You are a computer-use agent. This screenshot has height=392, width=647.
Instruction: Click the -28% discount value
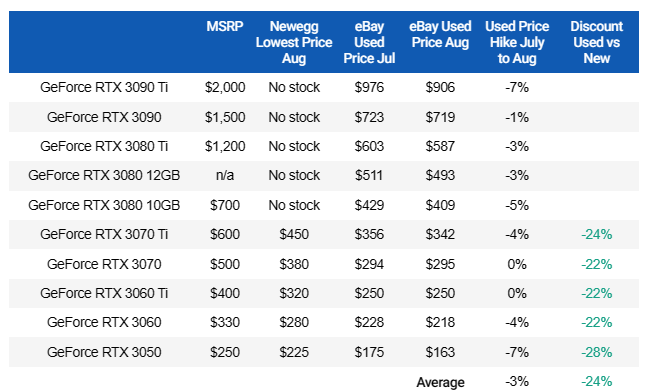(x=596, y=352)
